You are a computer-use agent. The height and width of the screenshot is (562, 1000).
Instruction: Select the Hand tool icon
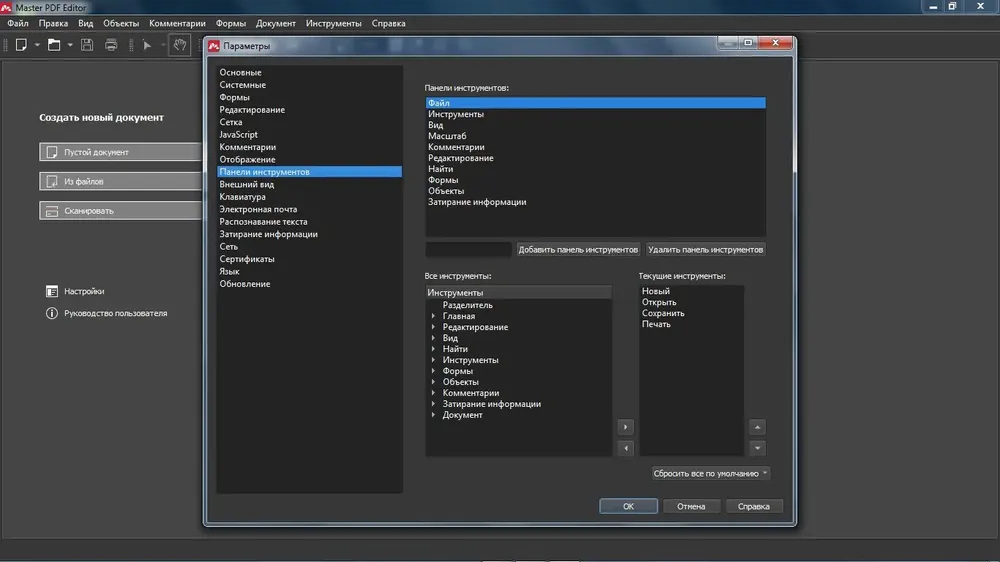pyautogui.click(x=180, y=45)
